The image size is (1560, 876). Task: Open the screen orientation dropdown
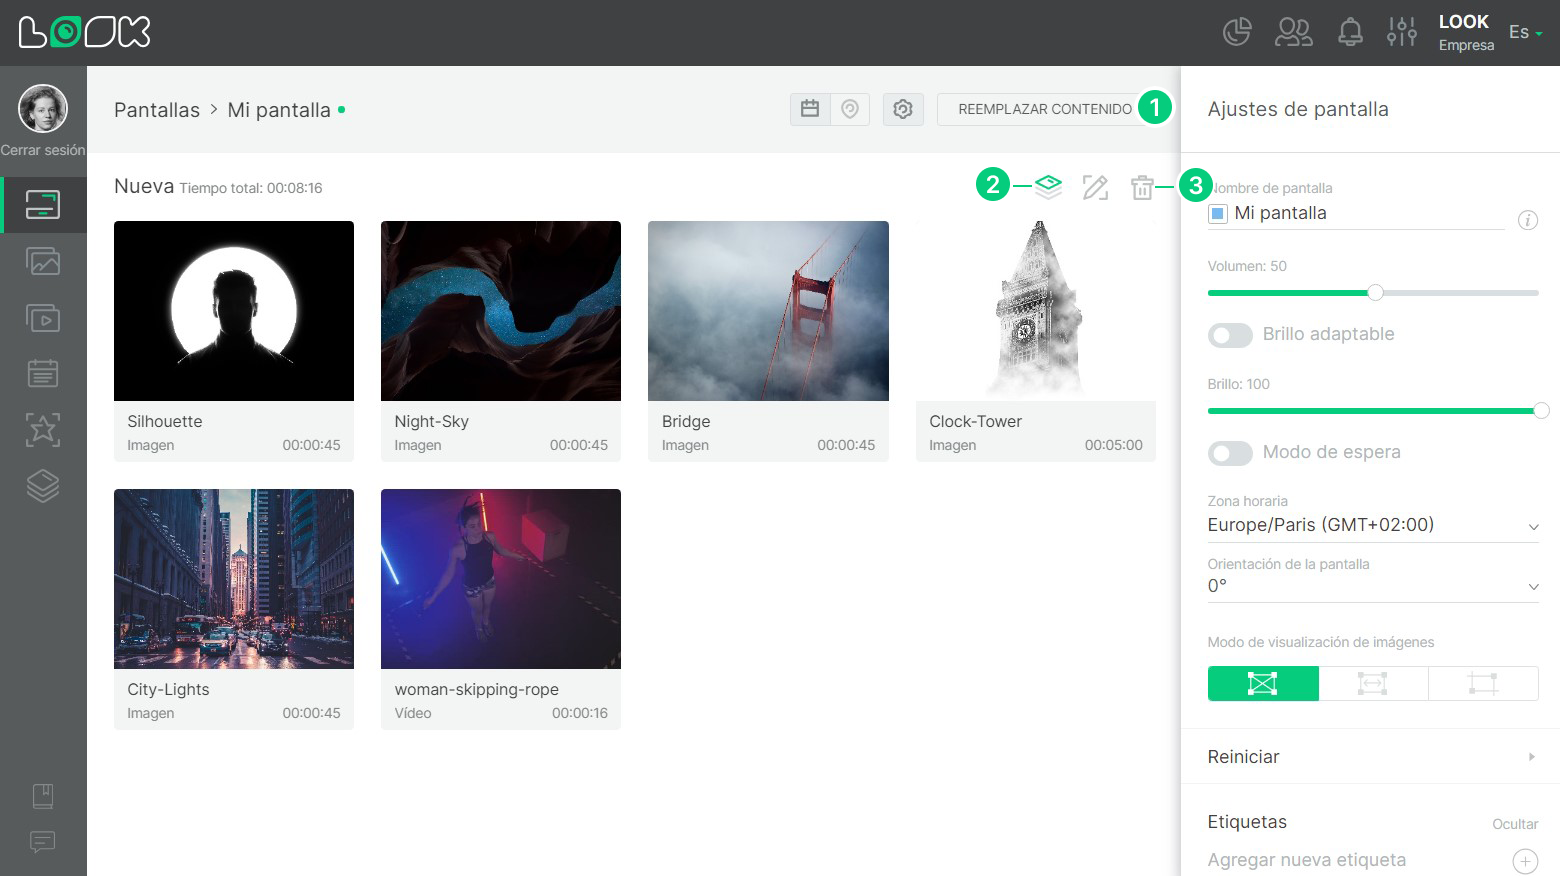pos(1373,586)
